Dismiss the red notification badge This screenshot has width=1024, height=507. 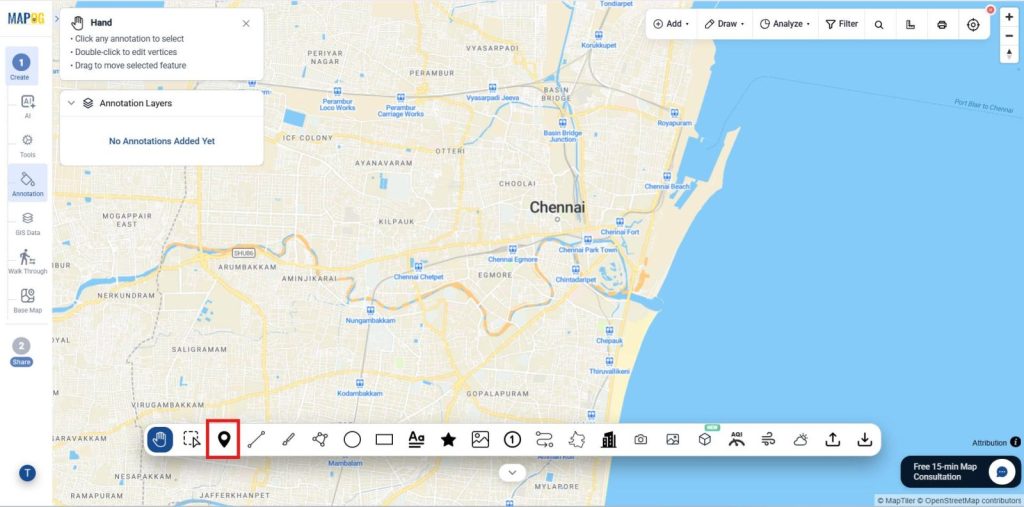tap(990, 10)
